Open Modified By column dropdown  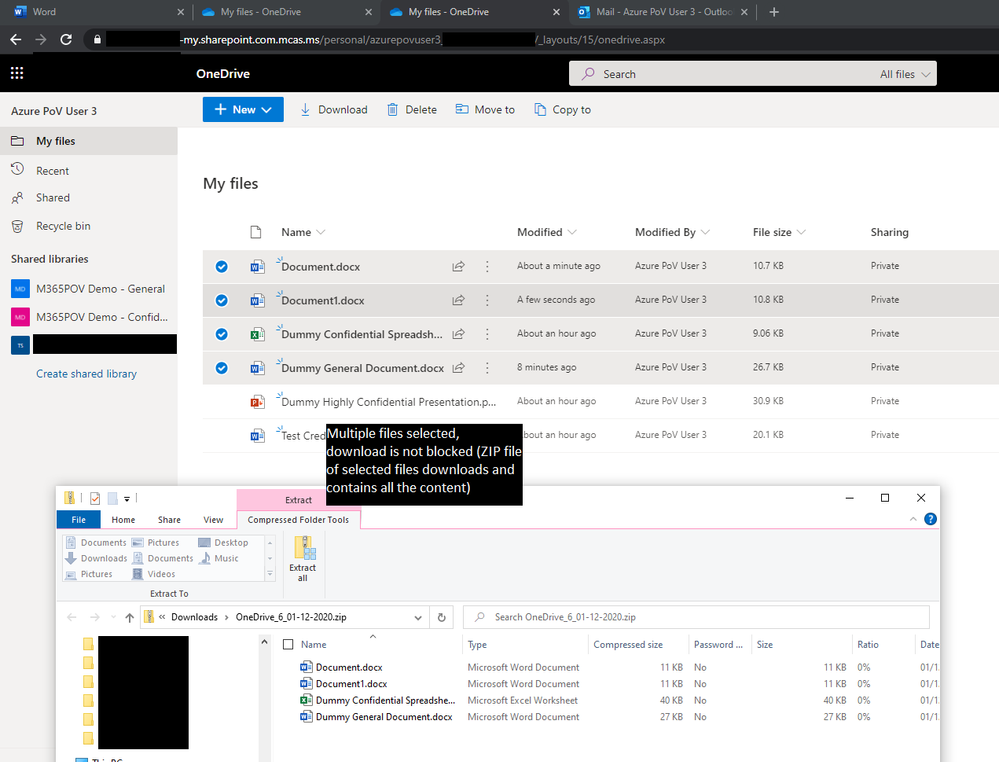point(705,232)
